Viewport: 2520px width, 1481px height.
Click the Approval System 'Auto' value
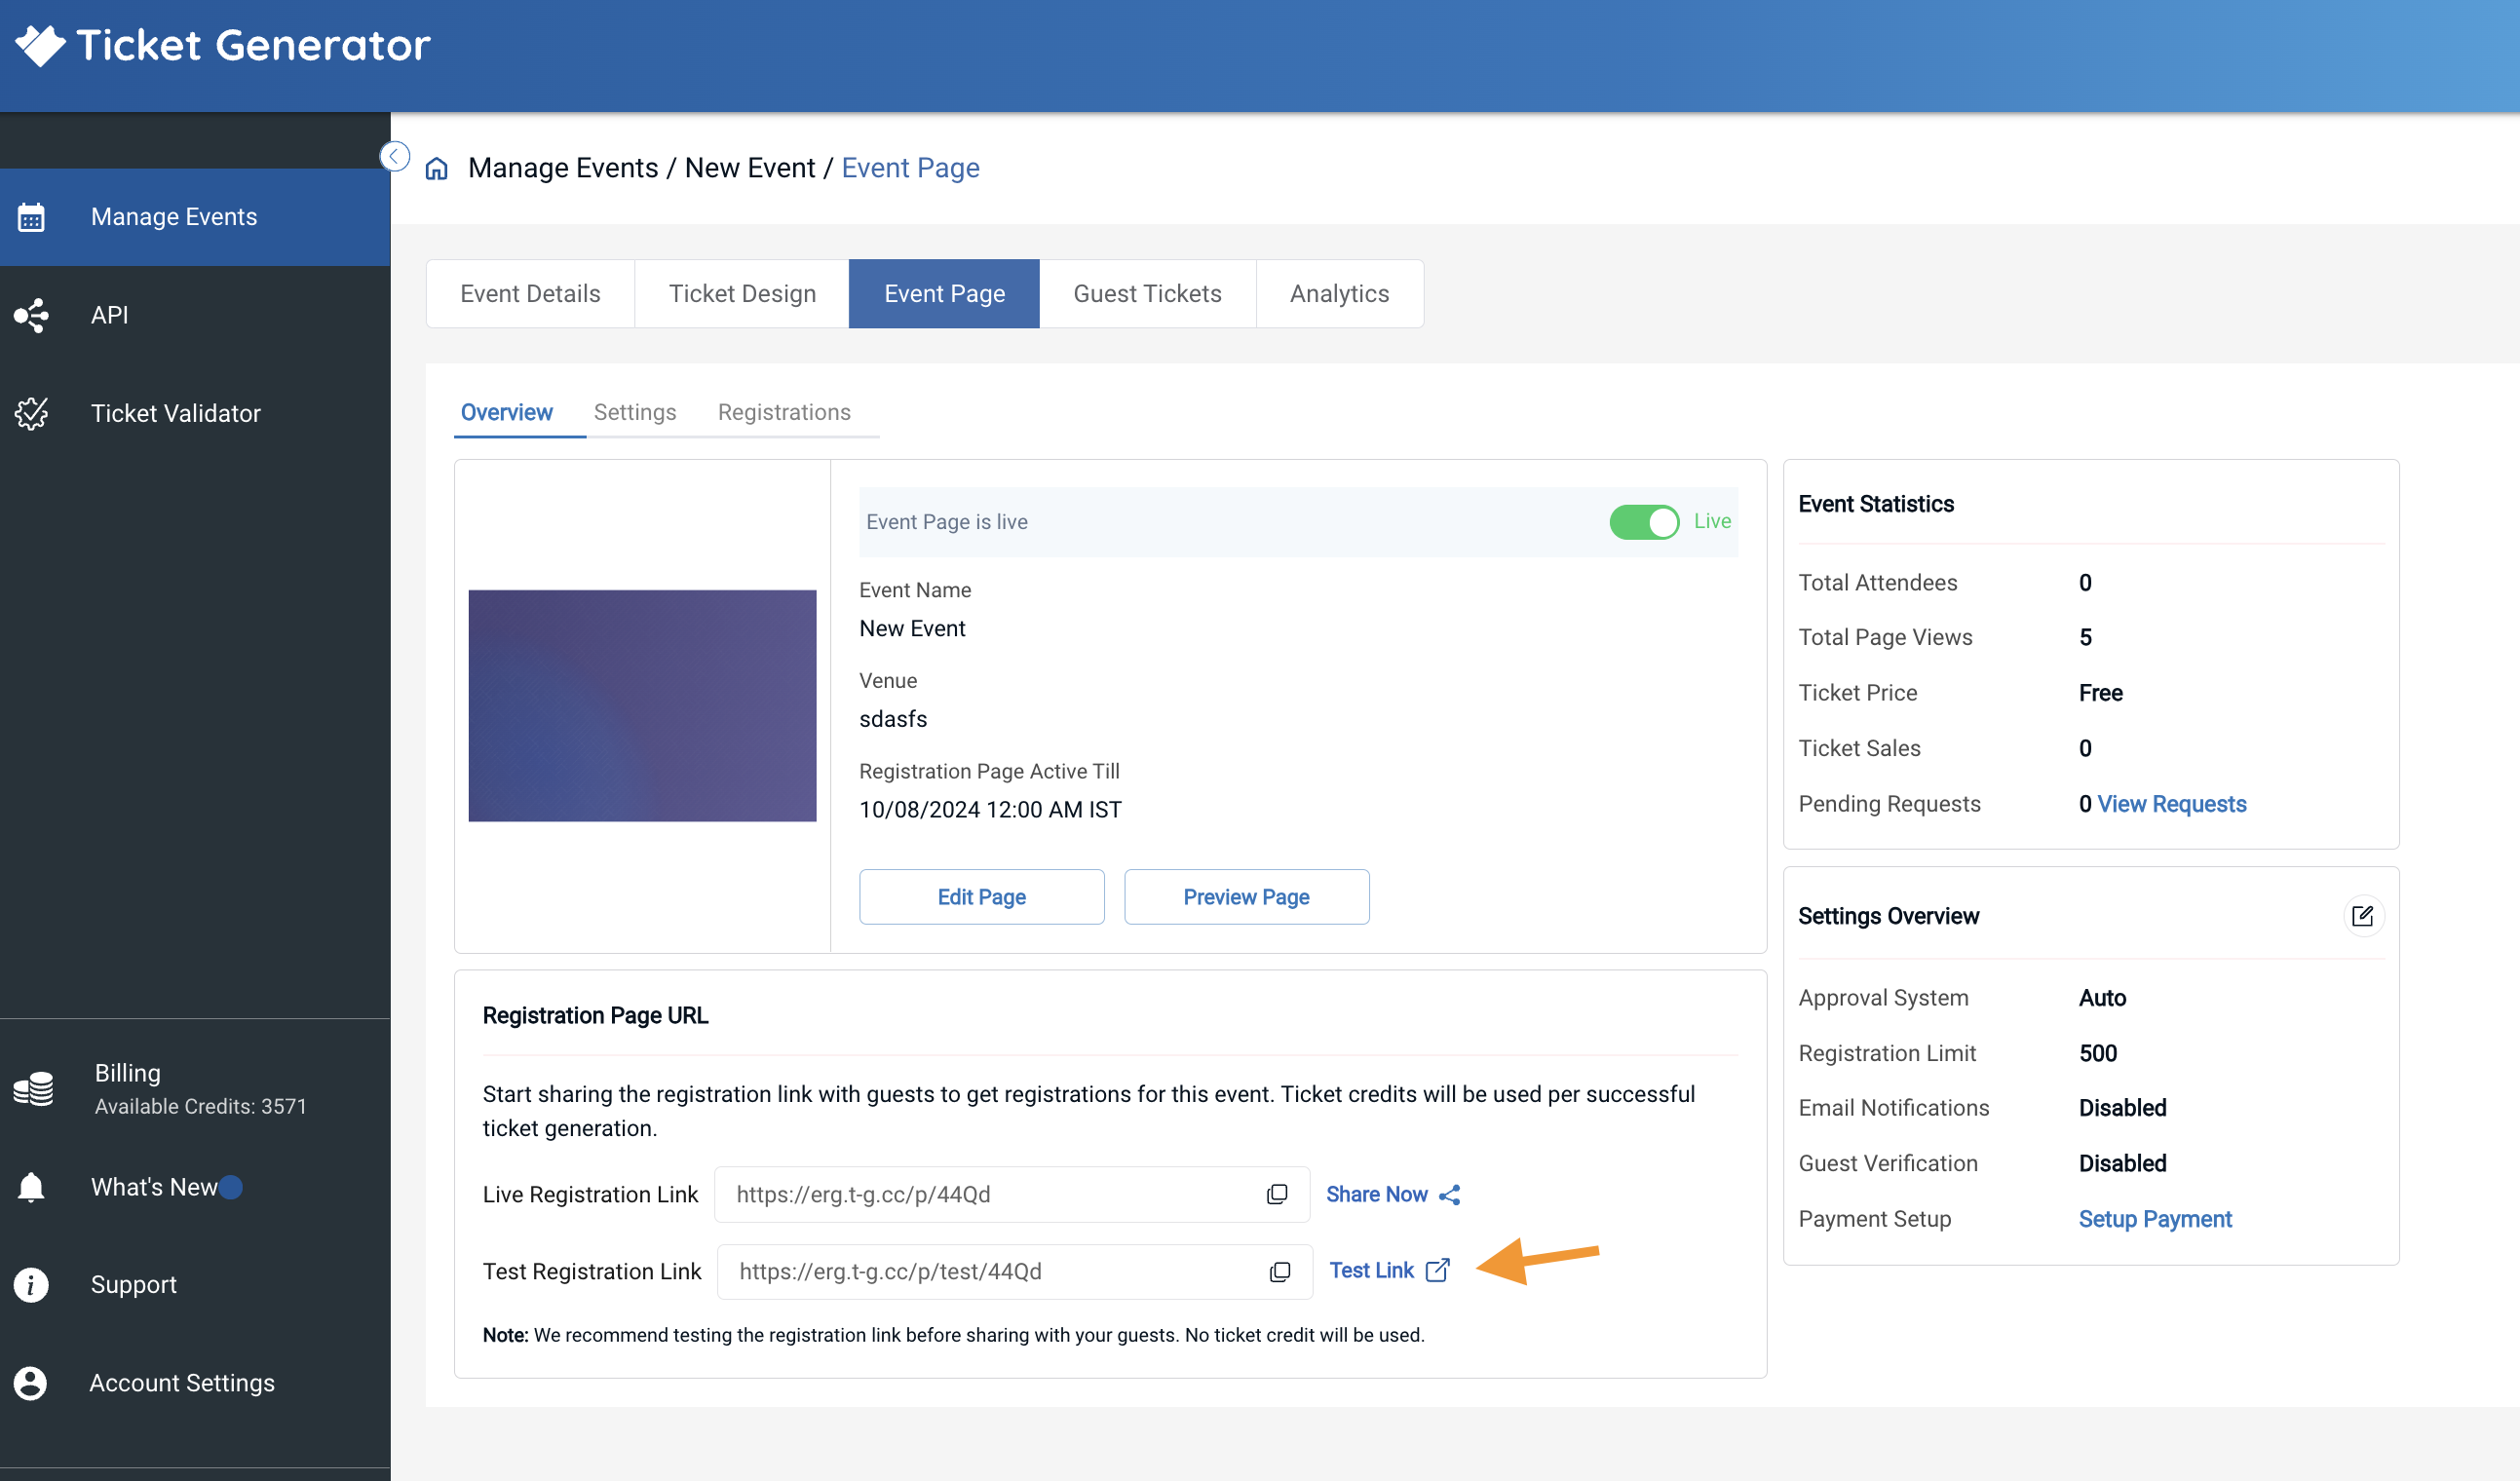click(x=2102, y=998)
